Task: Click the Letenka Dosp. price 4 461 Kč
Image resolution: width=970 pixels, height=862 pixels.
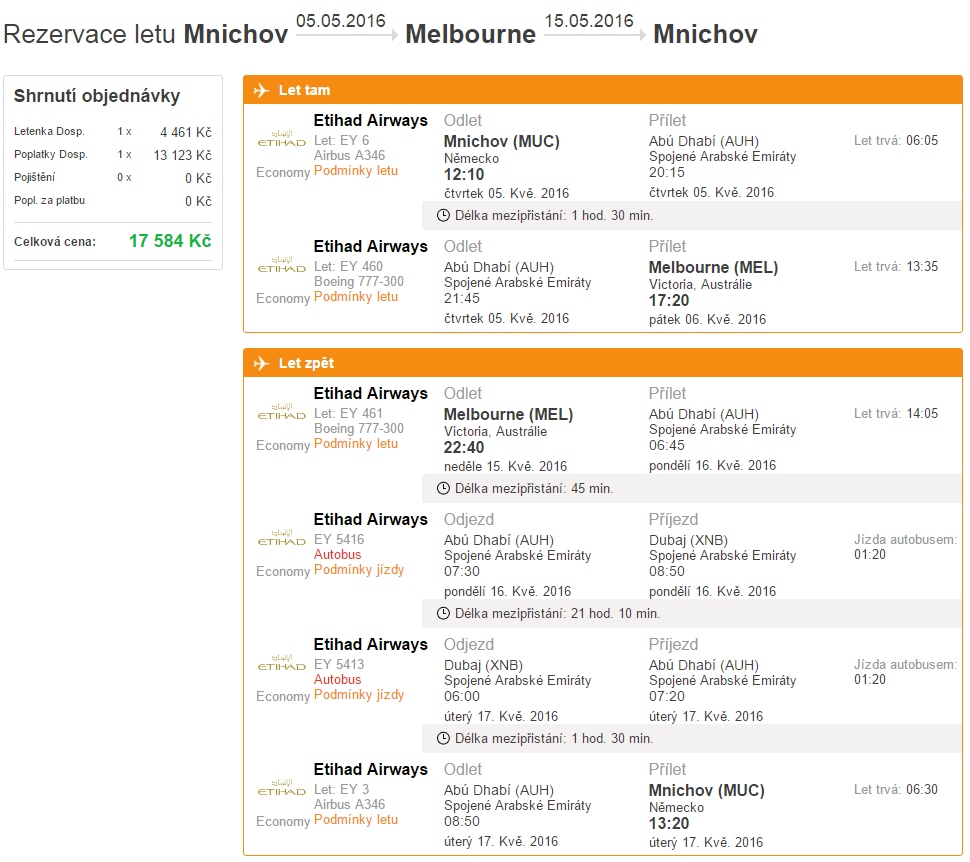Action: (x=186, y=132)
